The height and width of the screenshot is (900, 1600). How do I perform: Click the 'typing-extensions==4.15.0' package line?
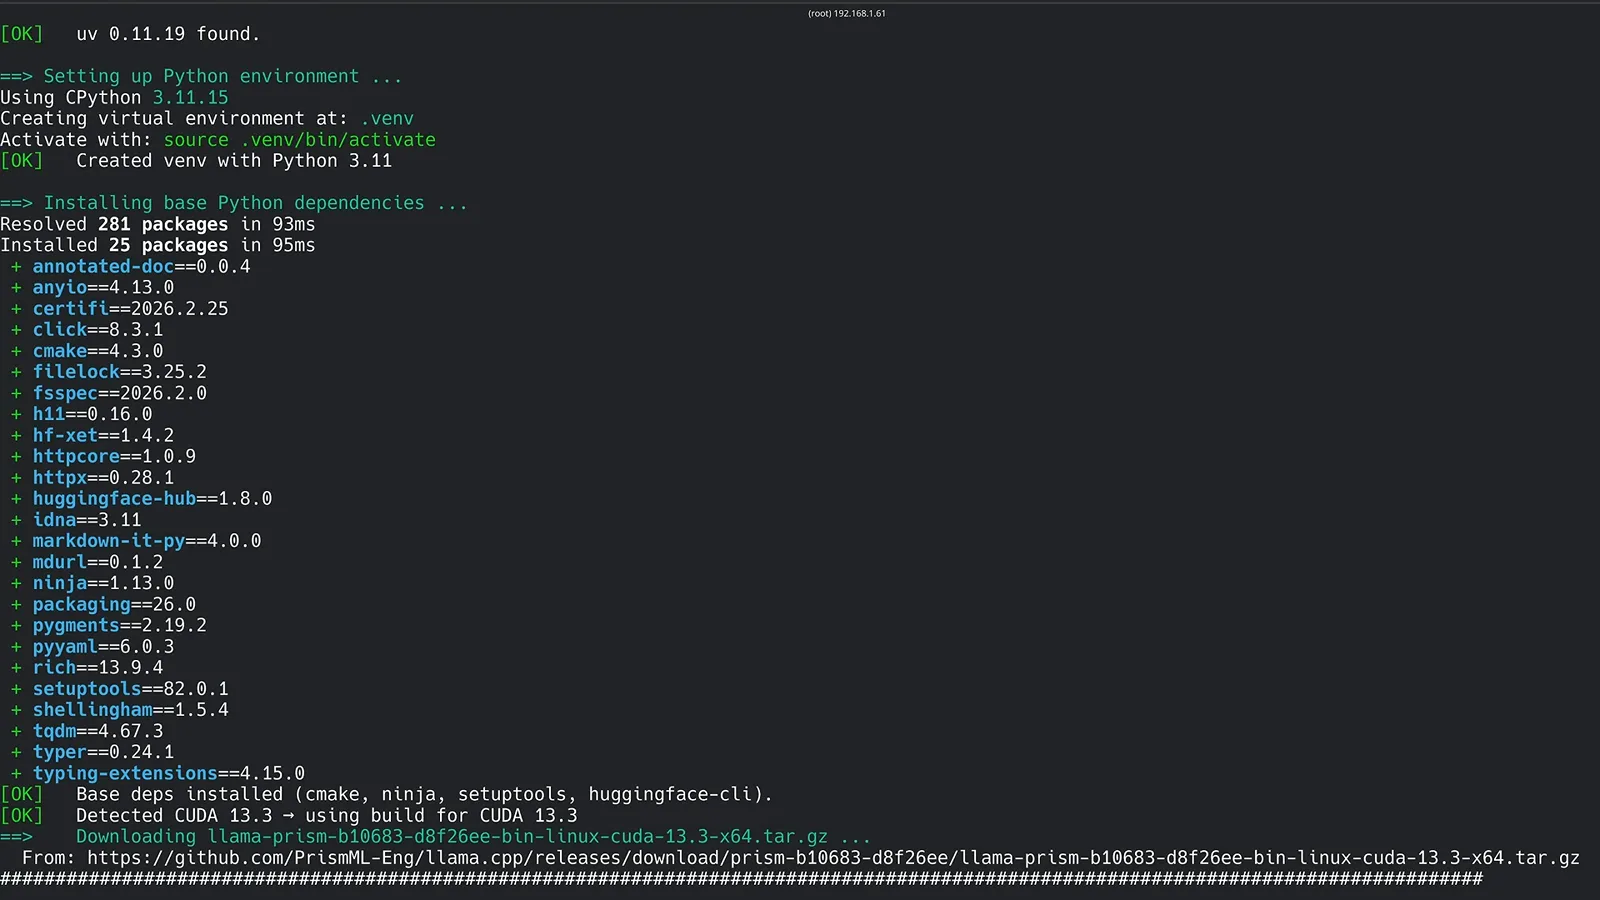pos(168,774)
